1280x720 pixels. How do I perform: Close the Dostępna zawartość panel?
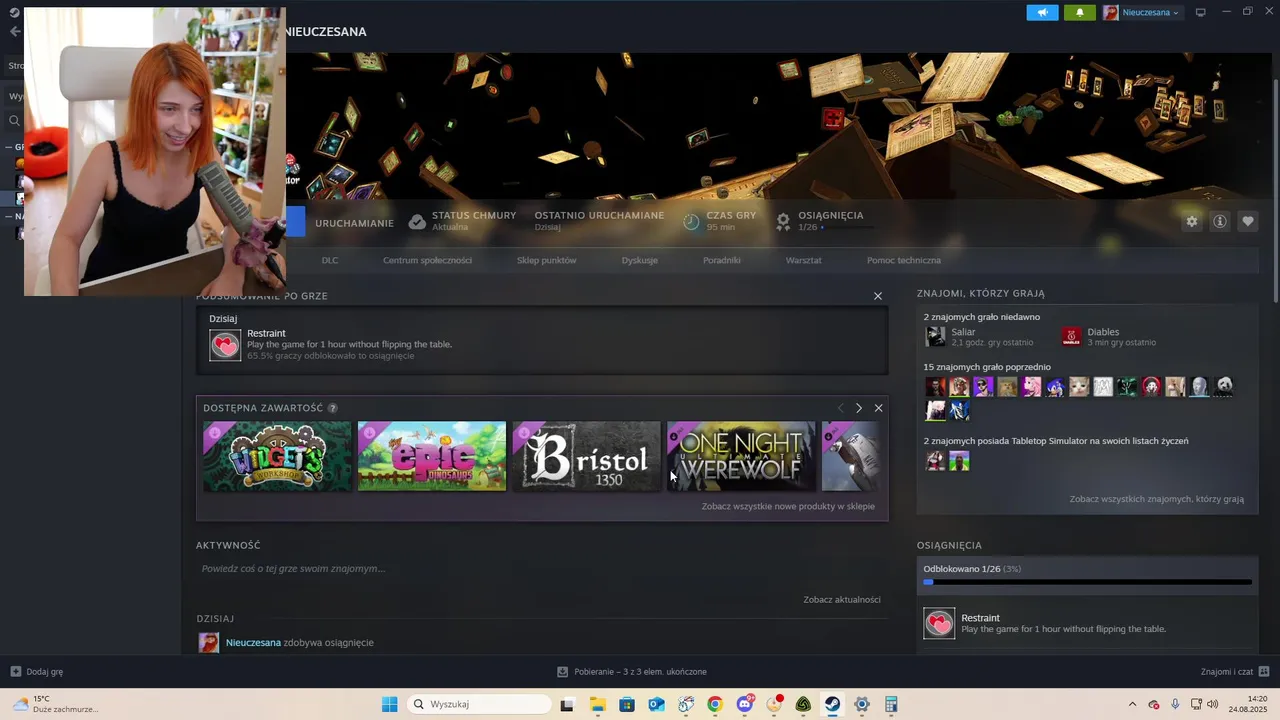click(x=878, y=408)
